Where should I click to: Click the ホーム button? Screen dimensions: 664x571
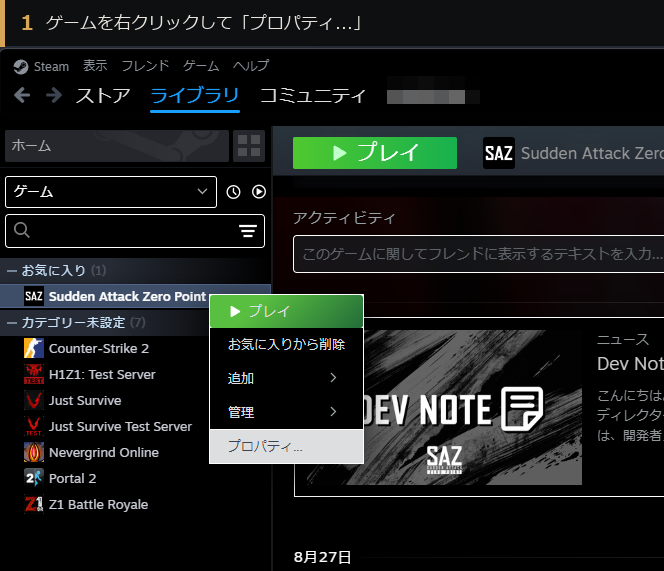[x=117, y=146]
